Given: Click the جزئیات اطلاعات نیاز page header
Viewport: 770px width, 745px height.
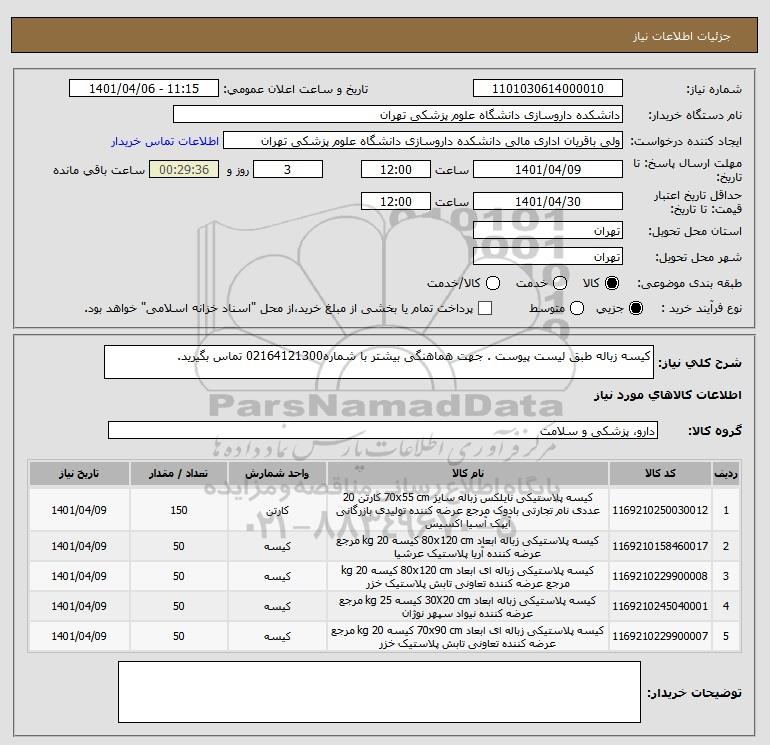Looking at the screenshot, I should point(682,36).
